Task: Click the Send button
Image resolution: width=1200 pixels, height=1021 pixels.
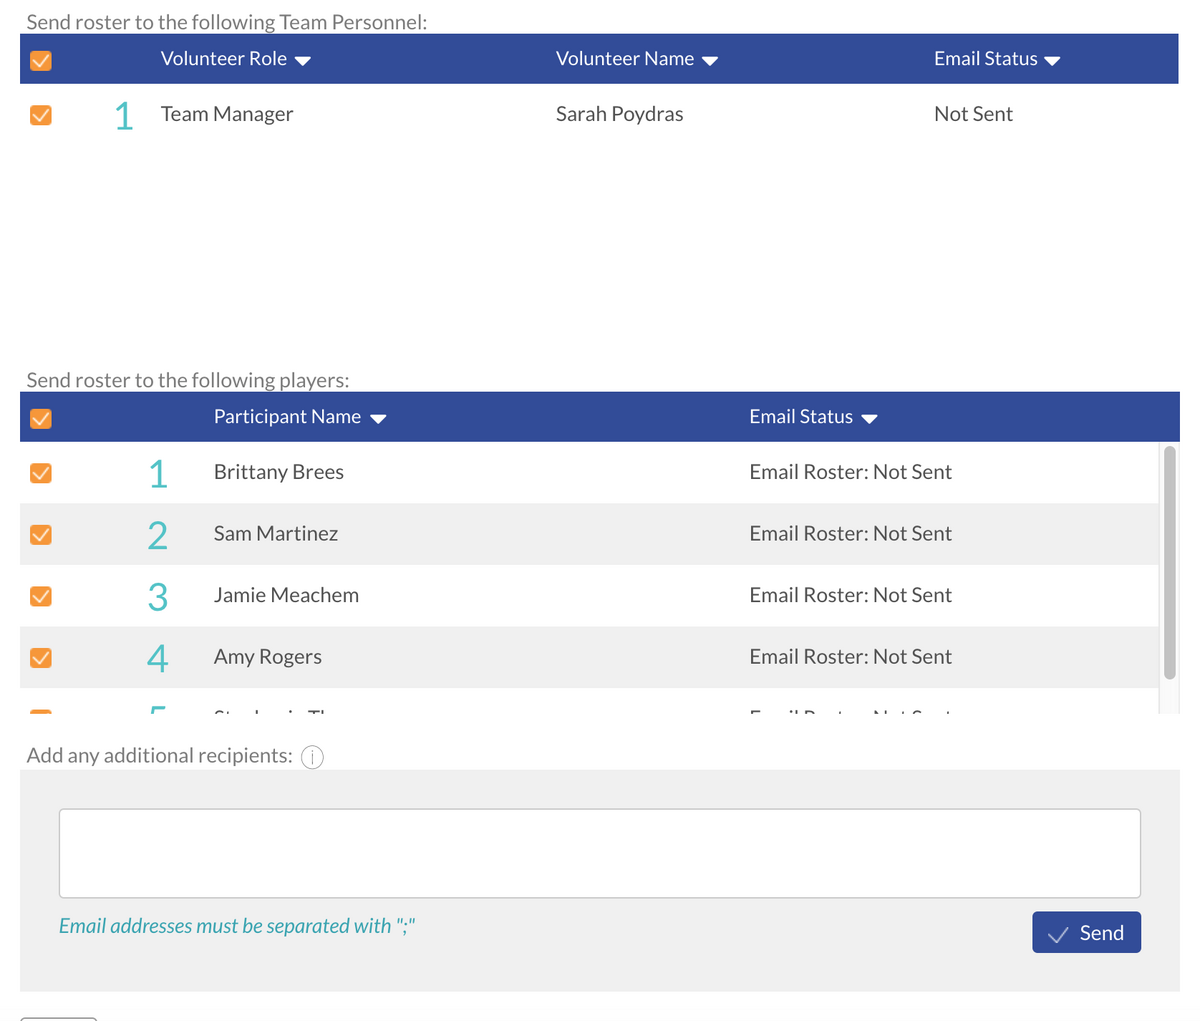Action: tap(1086, 932)
